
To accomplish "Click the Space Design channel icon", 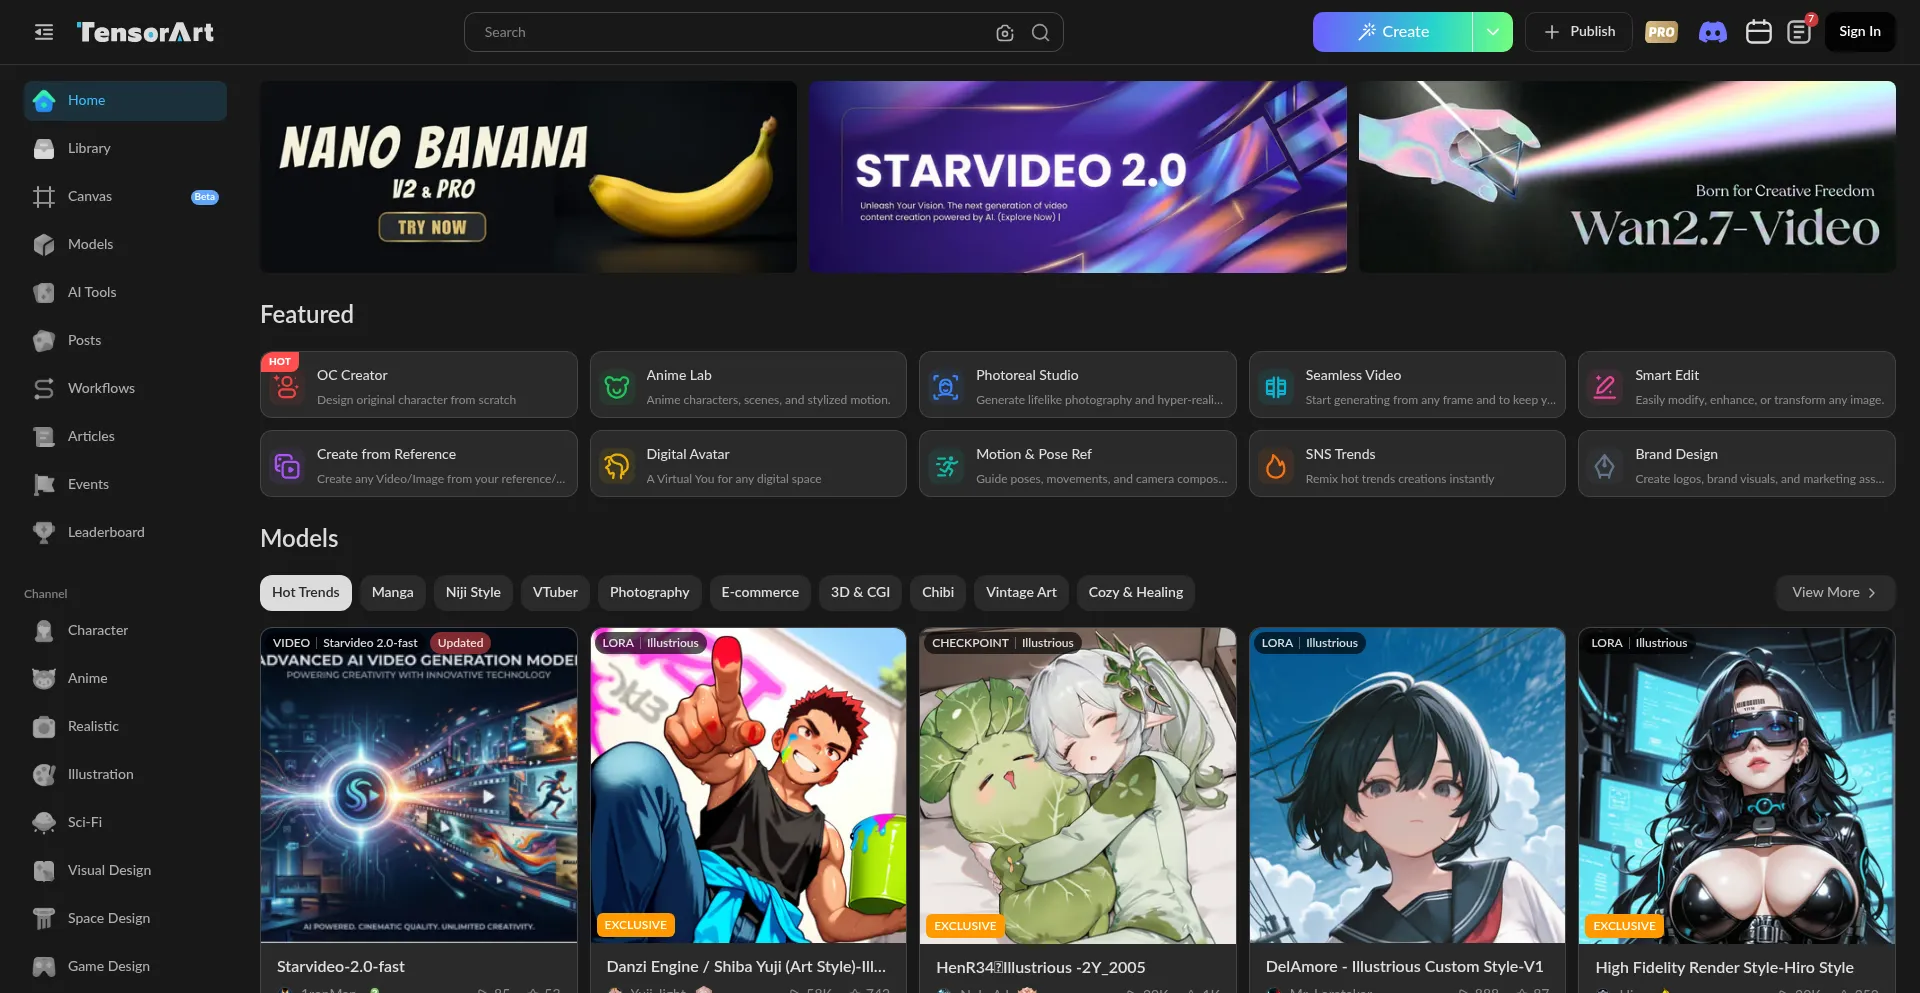I will click(44, 918).
